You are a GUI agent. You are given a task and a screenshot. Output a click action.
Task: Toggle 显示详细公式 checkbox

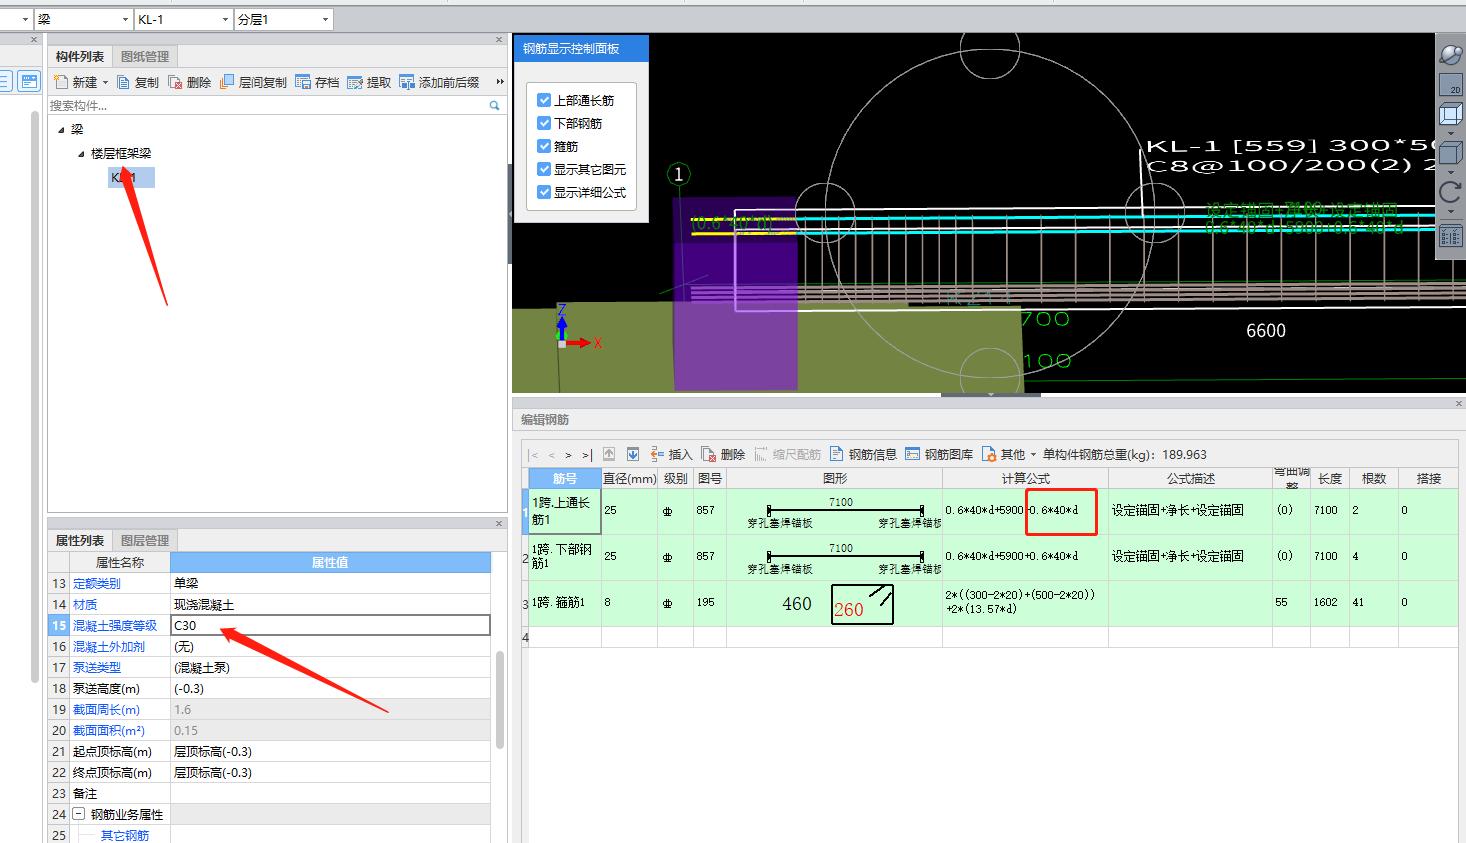[544, 192]
